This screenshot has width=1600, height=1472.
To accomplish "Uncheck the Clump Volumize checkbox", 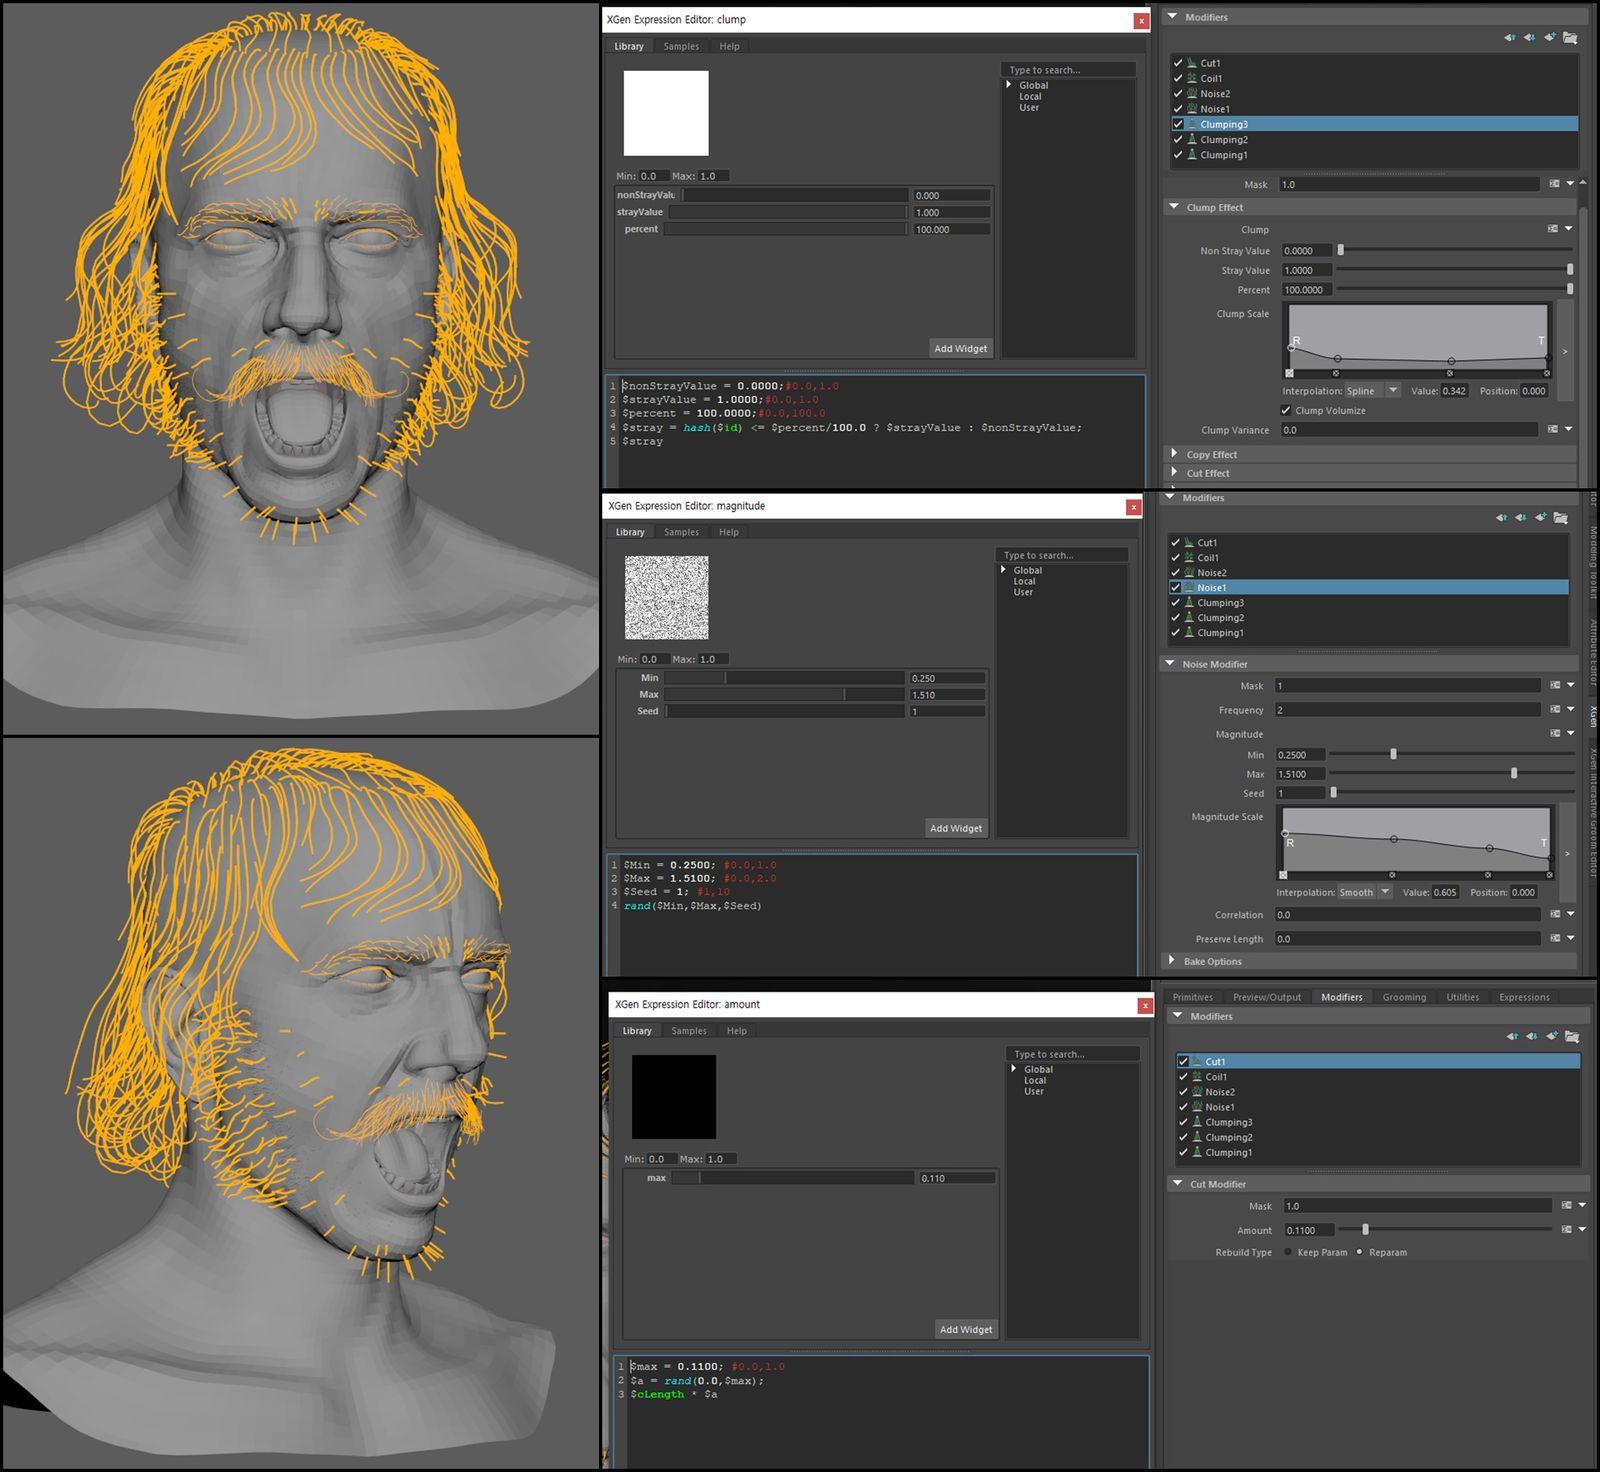I will 1286,411.
